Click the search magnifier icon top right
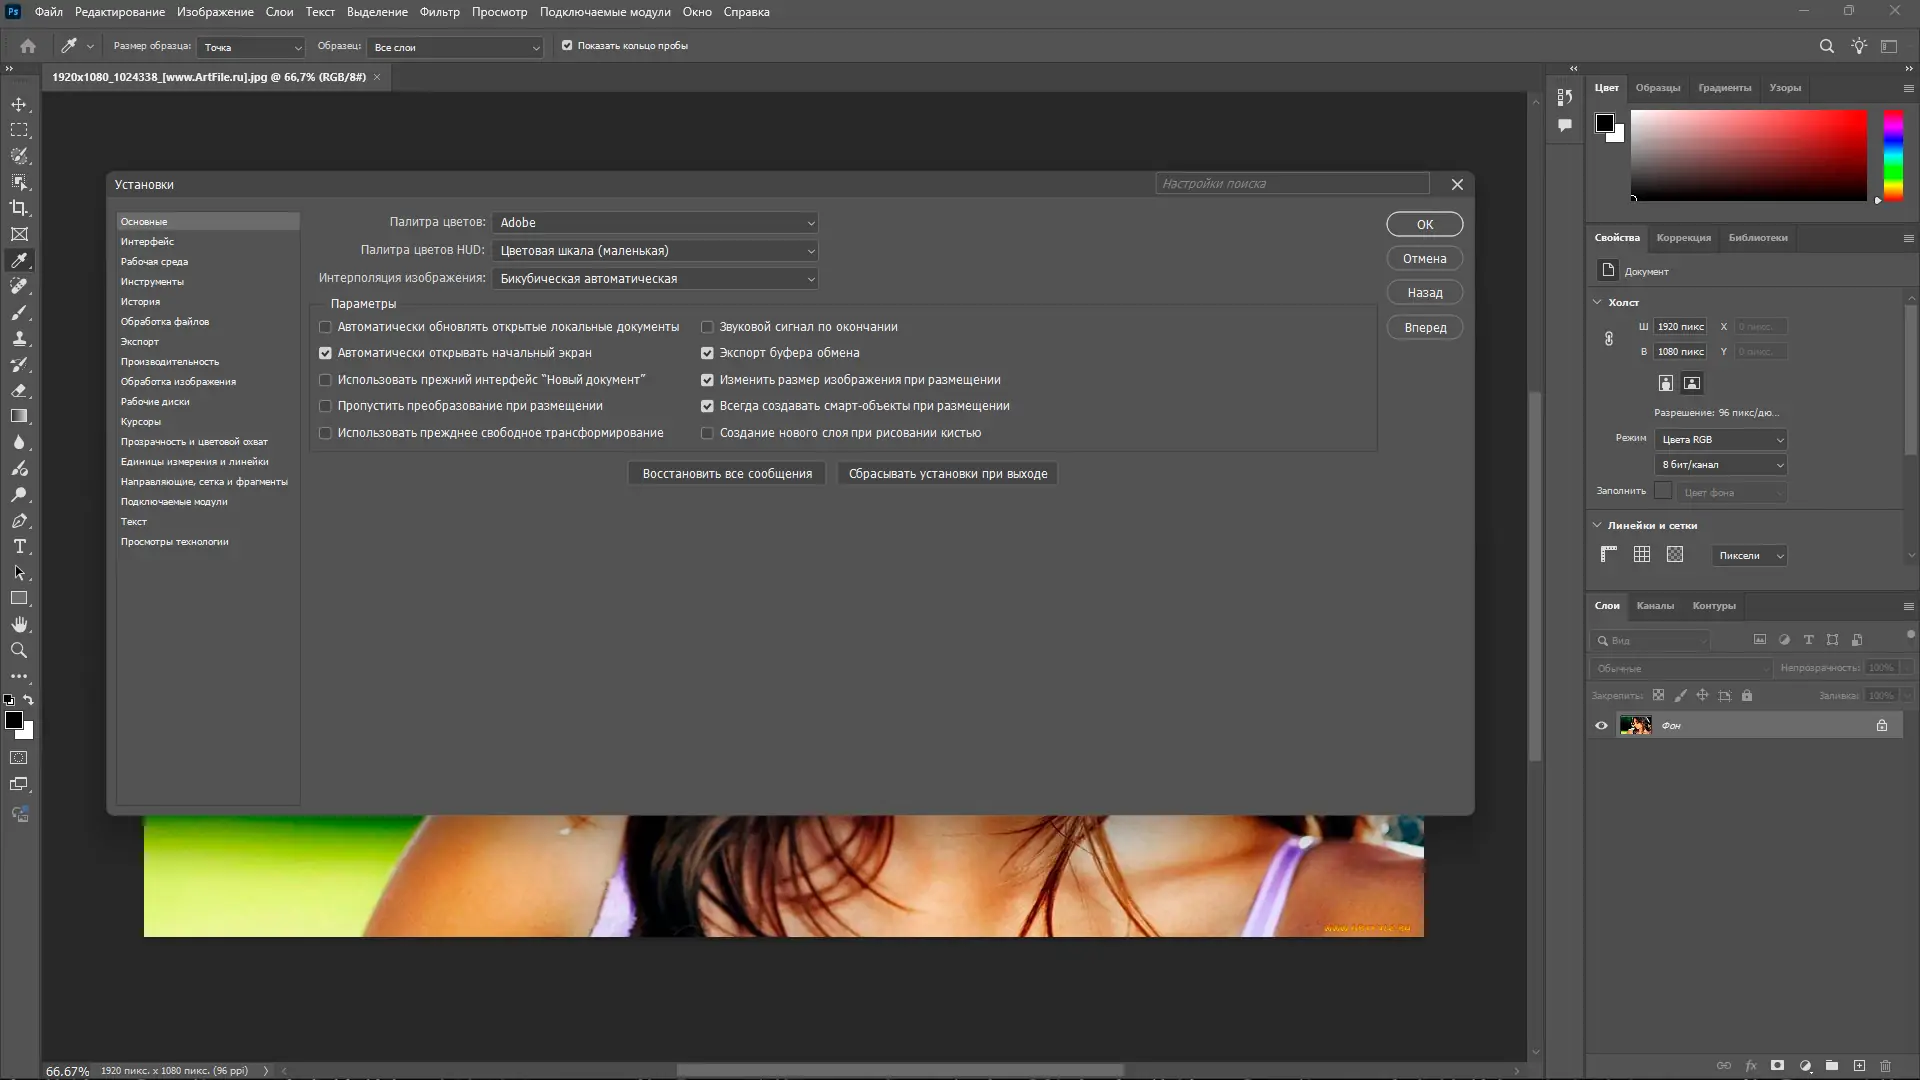1920x1080 pixels. pos(1826,46)
